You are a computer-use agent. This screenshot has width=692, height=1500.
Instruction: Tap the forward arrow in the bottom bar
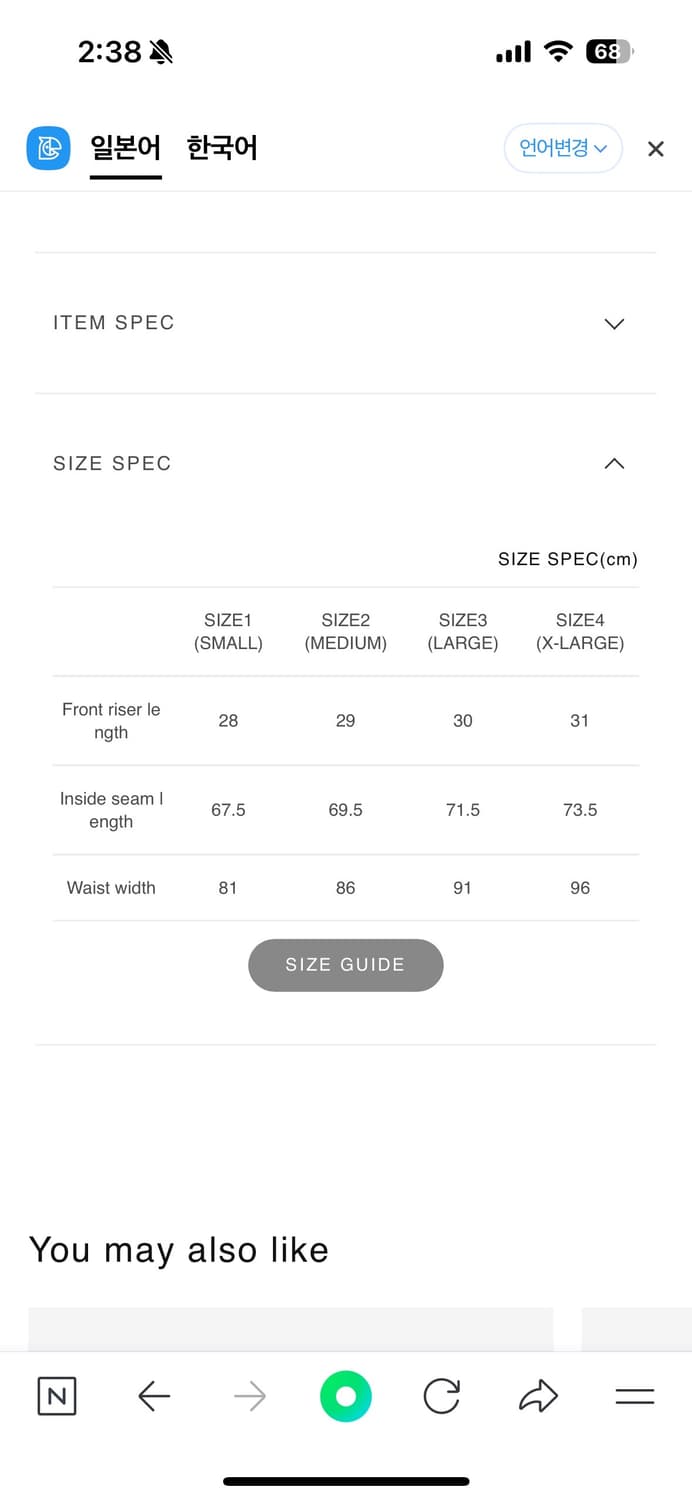250,1396
